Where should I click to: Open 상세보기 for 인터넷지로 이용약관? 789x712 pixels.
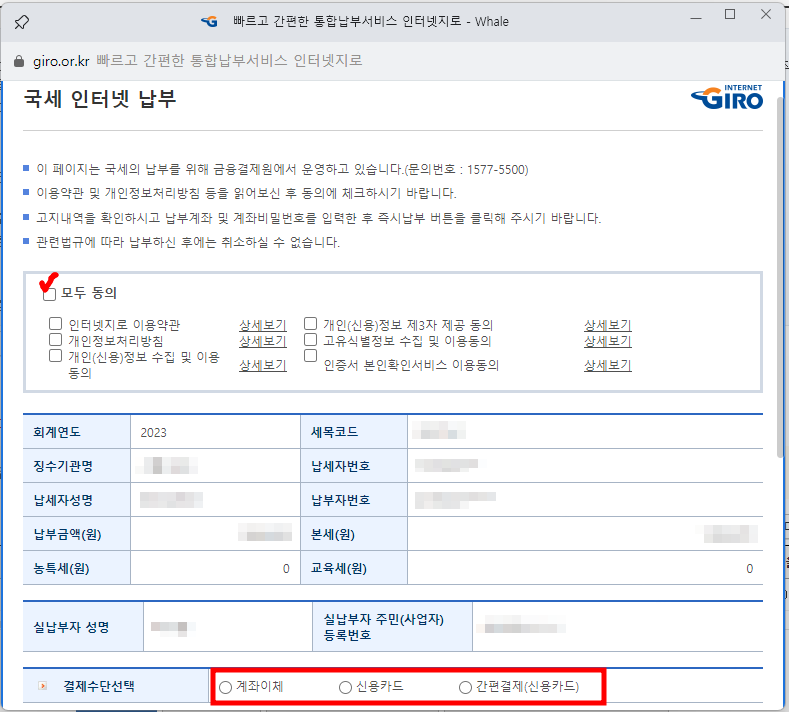[263, 325]
